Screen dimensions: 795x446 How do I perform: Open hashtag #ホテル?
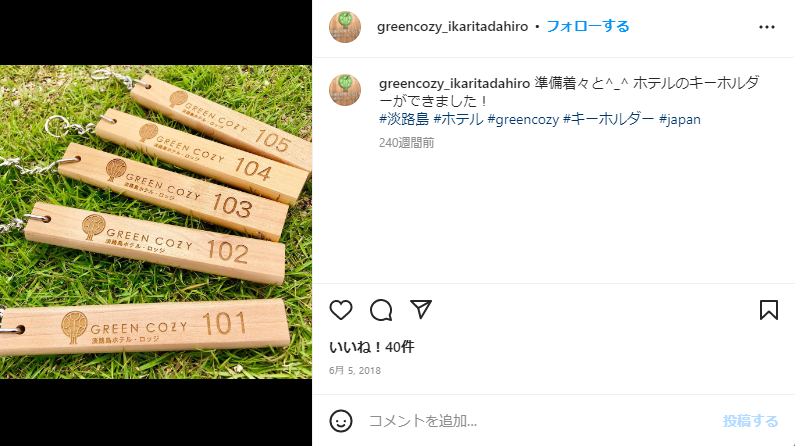pos(458,119)
